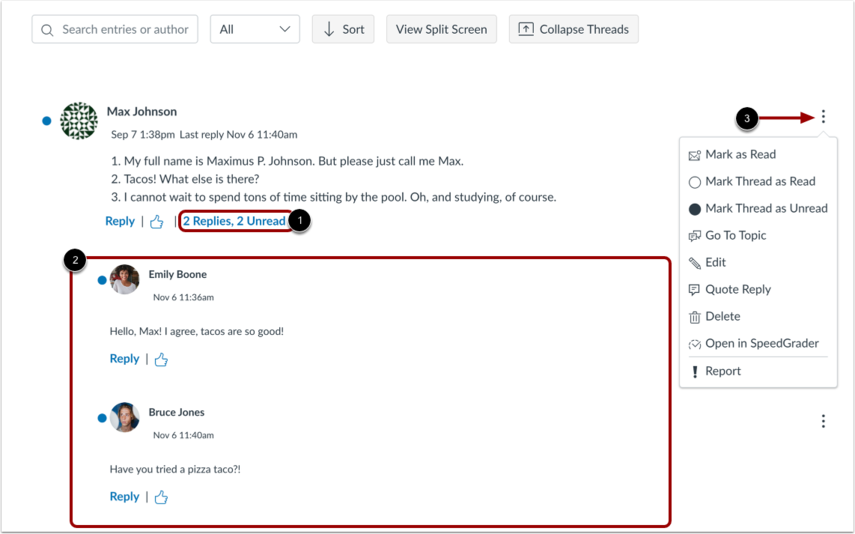Like Max Johnson's post with thumbs-up icon
This screenshot has height=534, width=855.
click(156, 221)
